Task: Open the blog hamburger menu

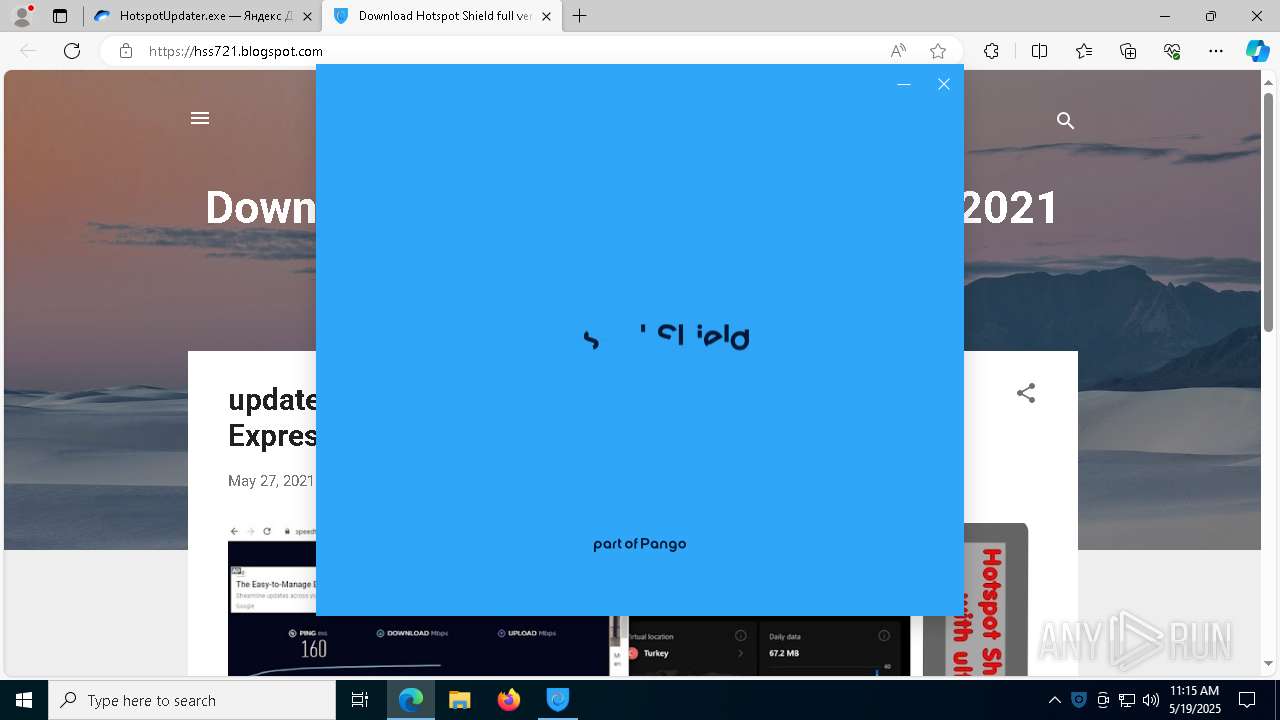Action: pyautogui.click(x=200, y=118)
